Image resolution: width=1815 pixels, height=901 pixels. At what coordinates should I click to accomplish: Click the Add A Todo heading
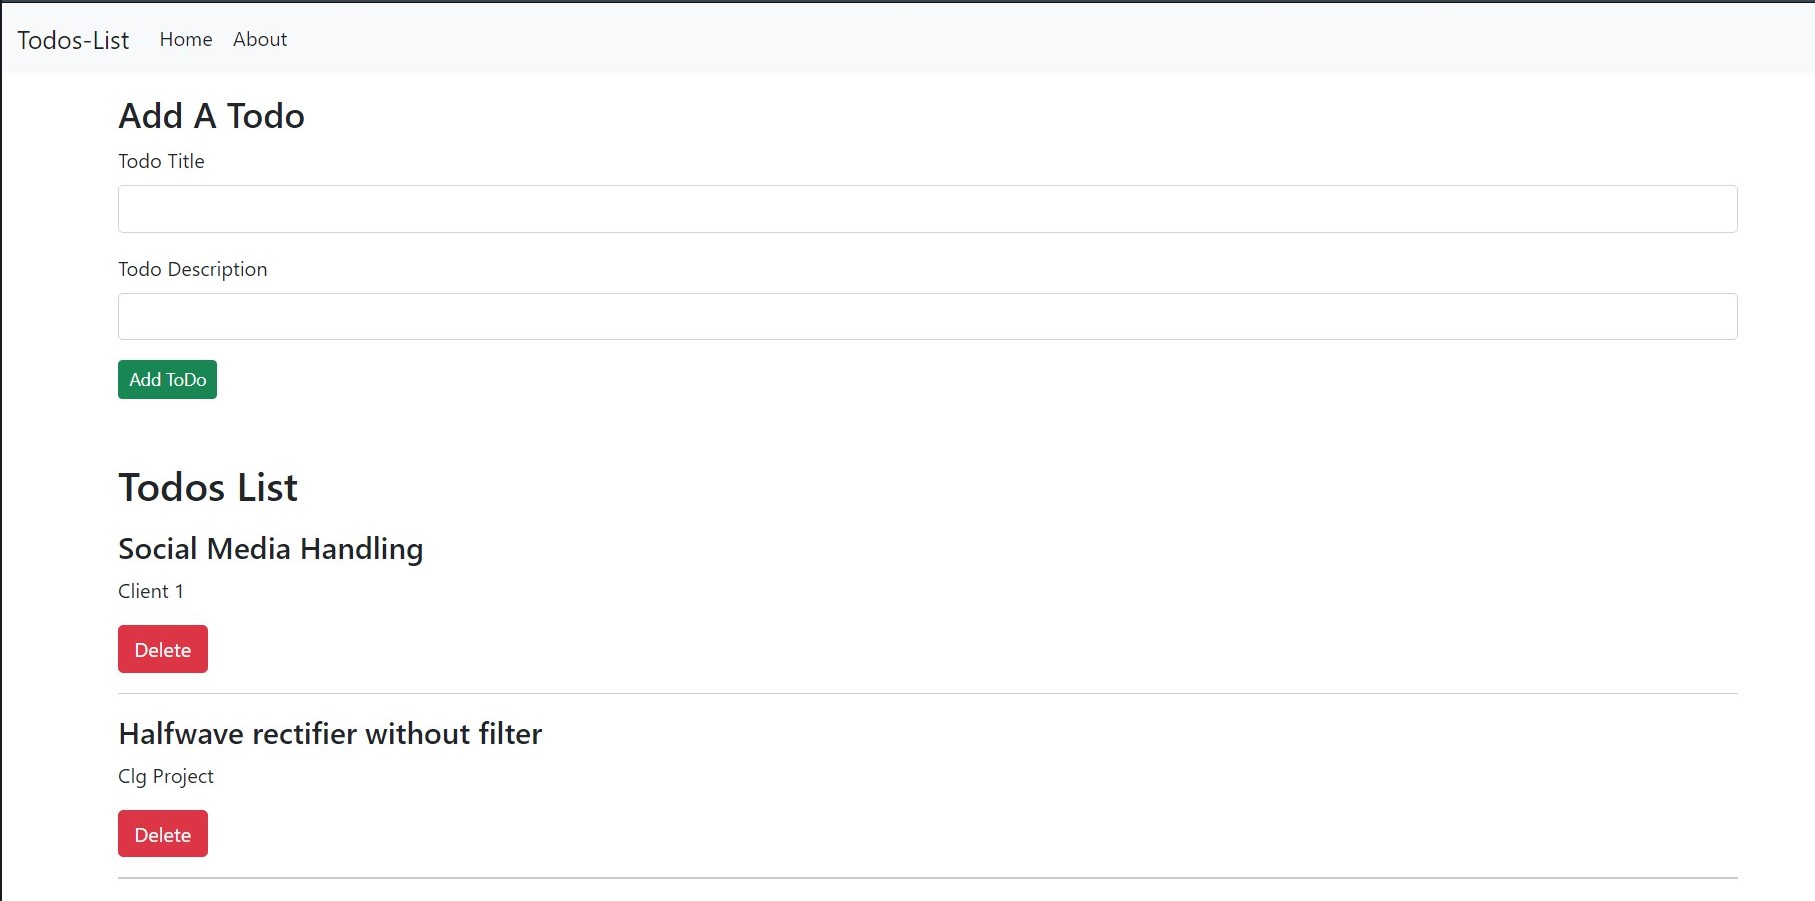point(211,116)
